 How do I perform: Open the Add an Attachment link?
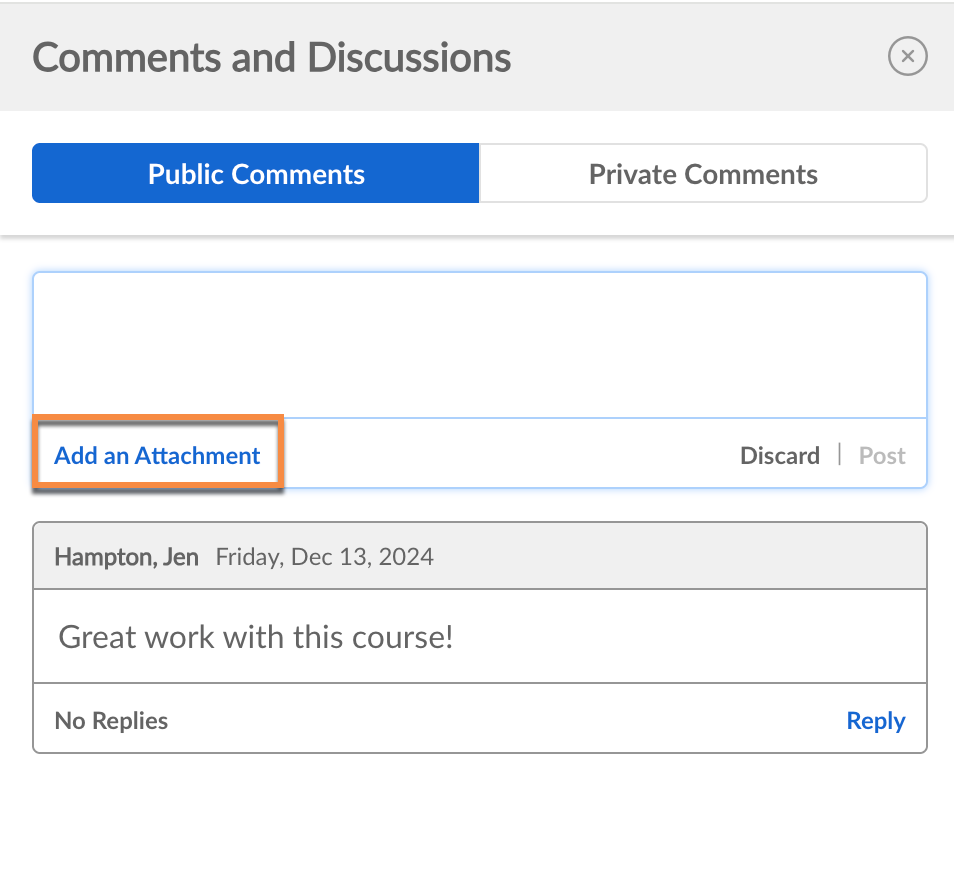coord(157,456)
